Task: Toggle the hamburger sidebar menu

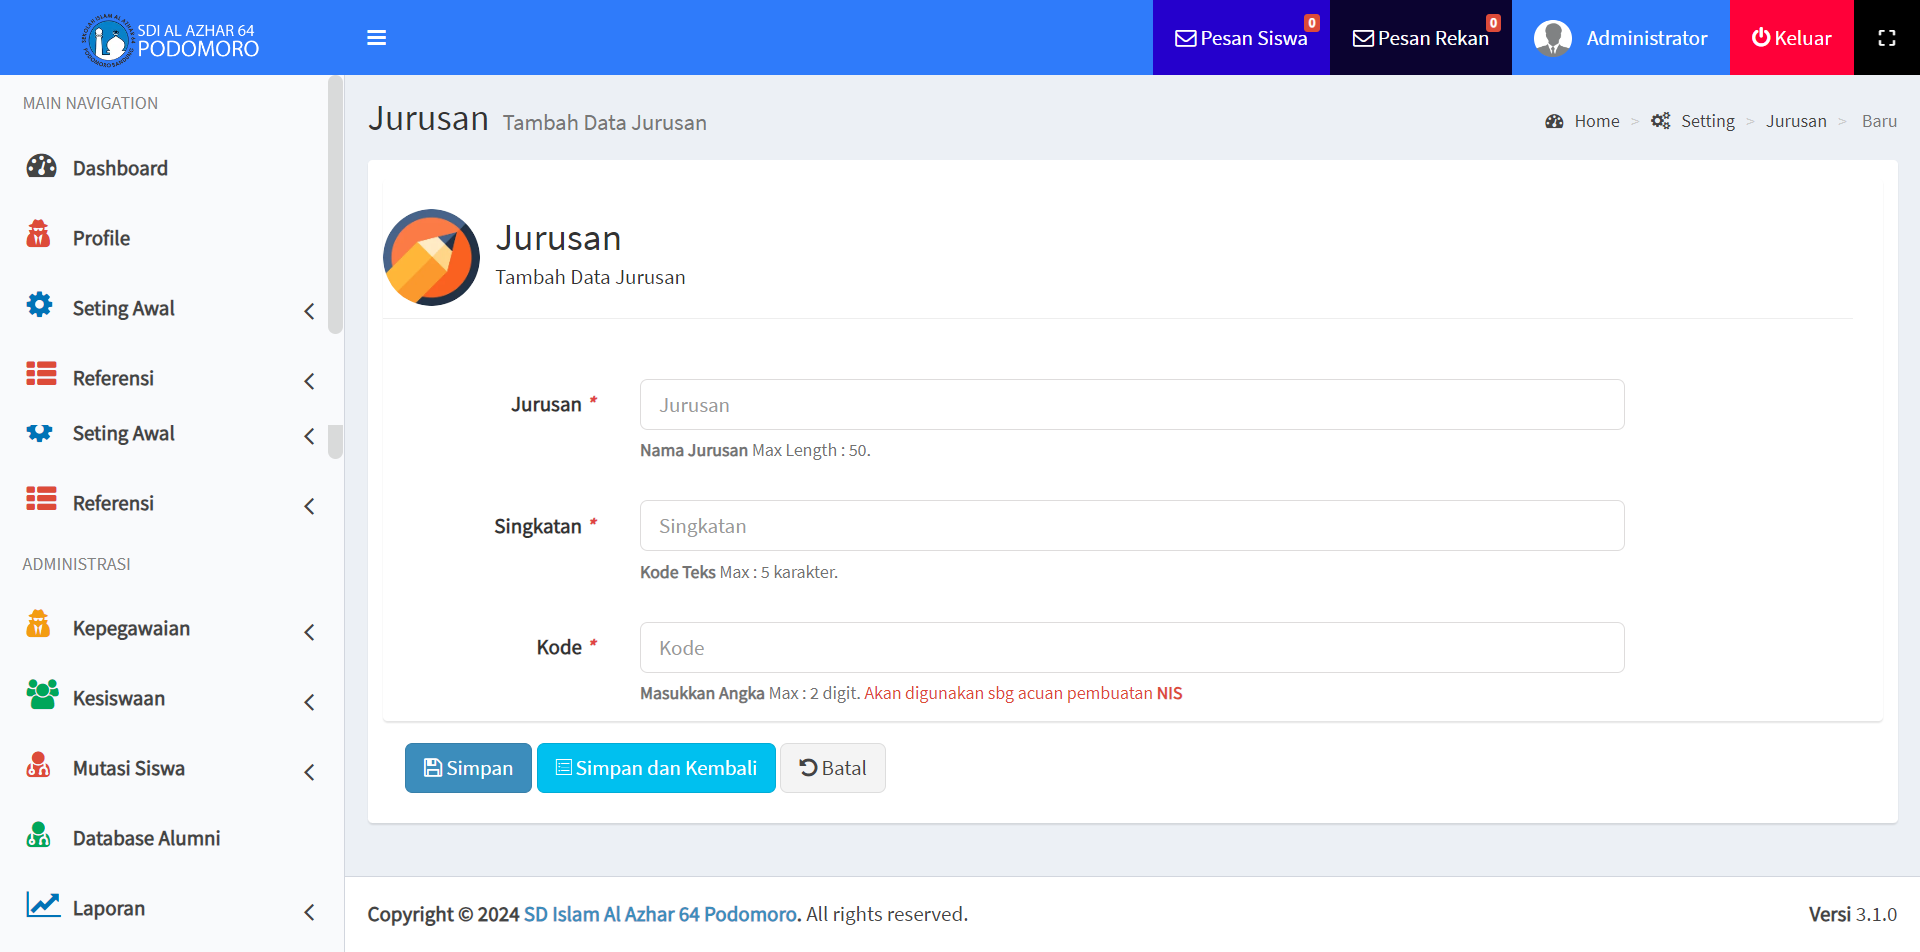Action: (376, 38)
